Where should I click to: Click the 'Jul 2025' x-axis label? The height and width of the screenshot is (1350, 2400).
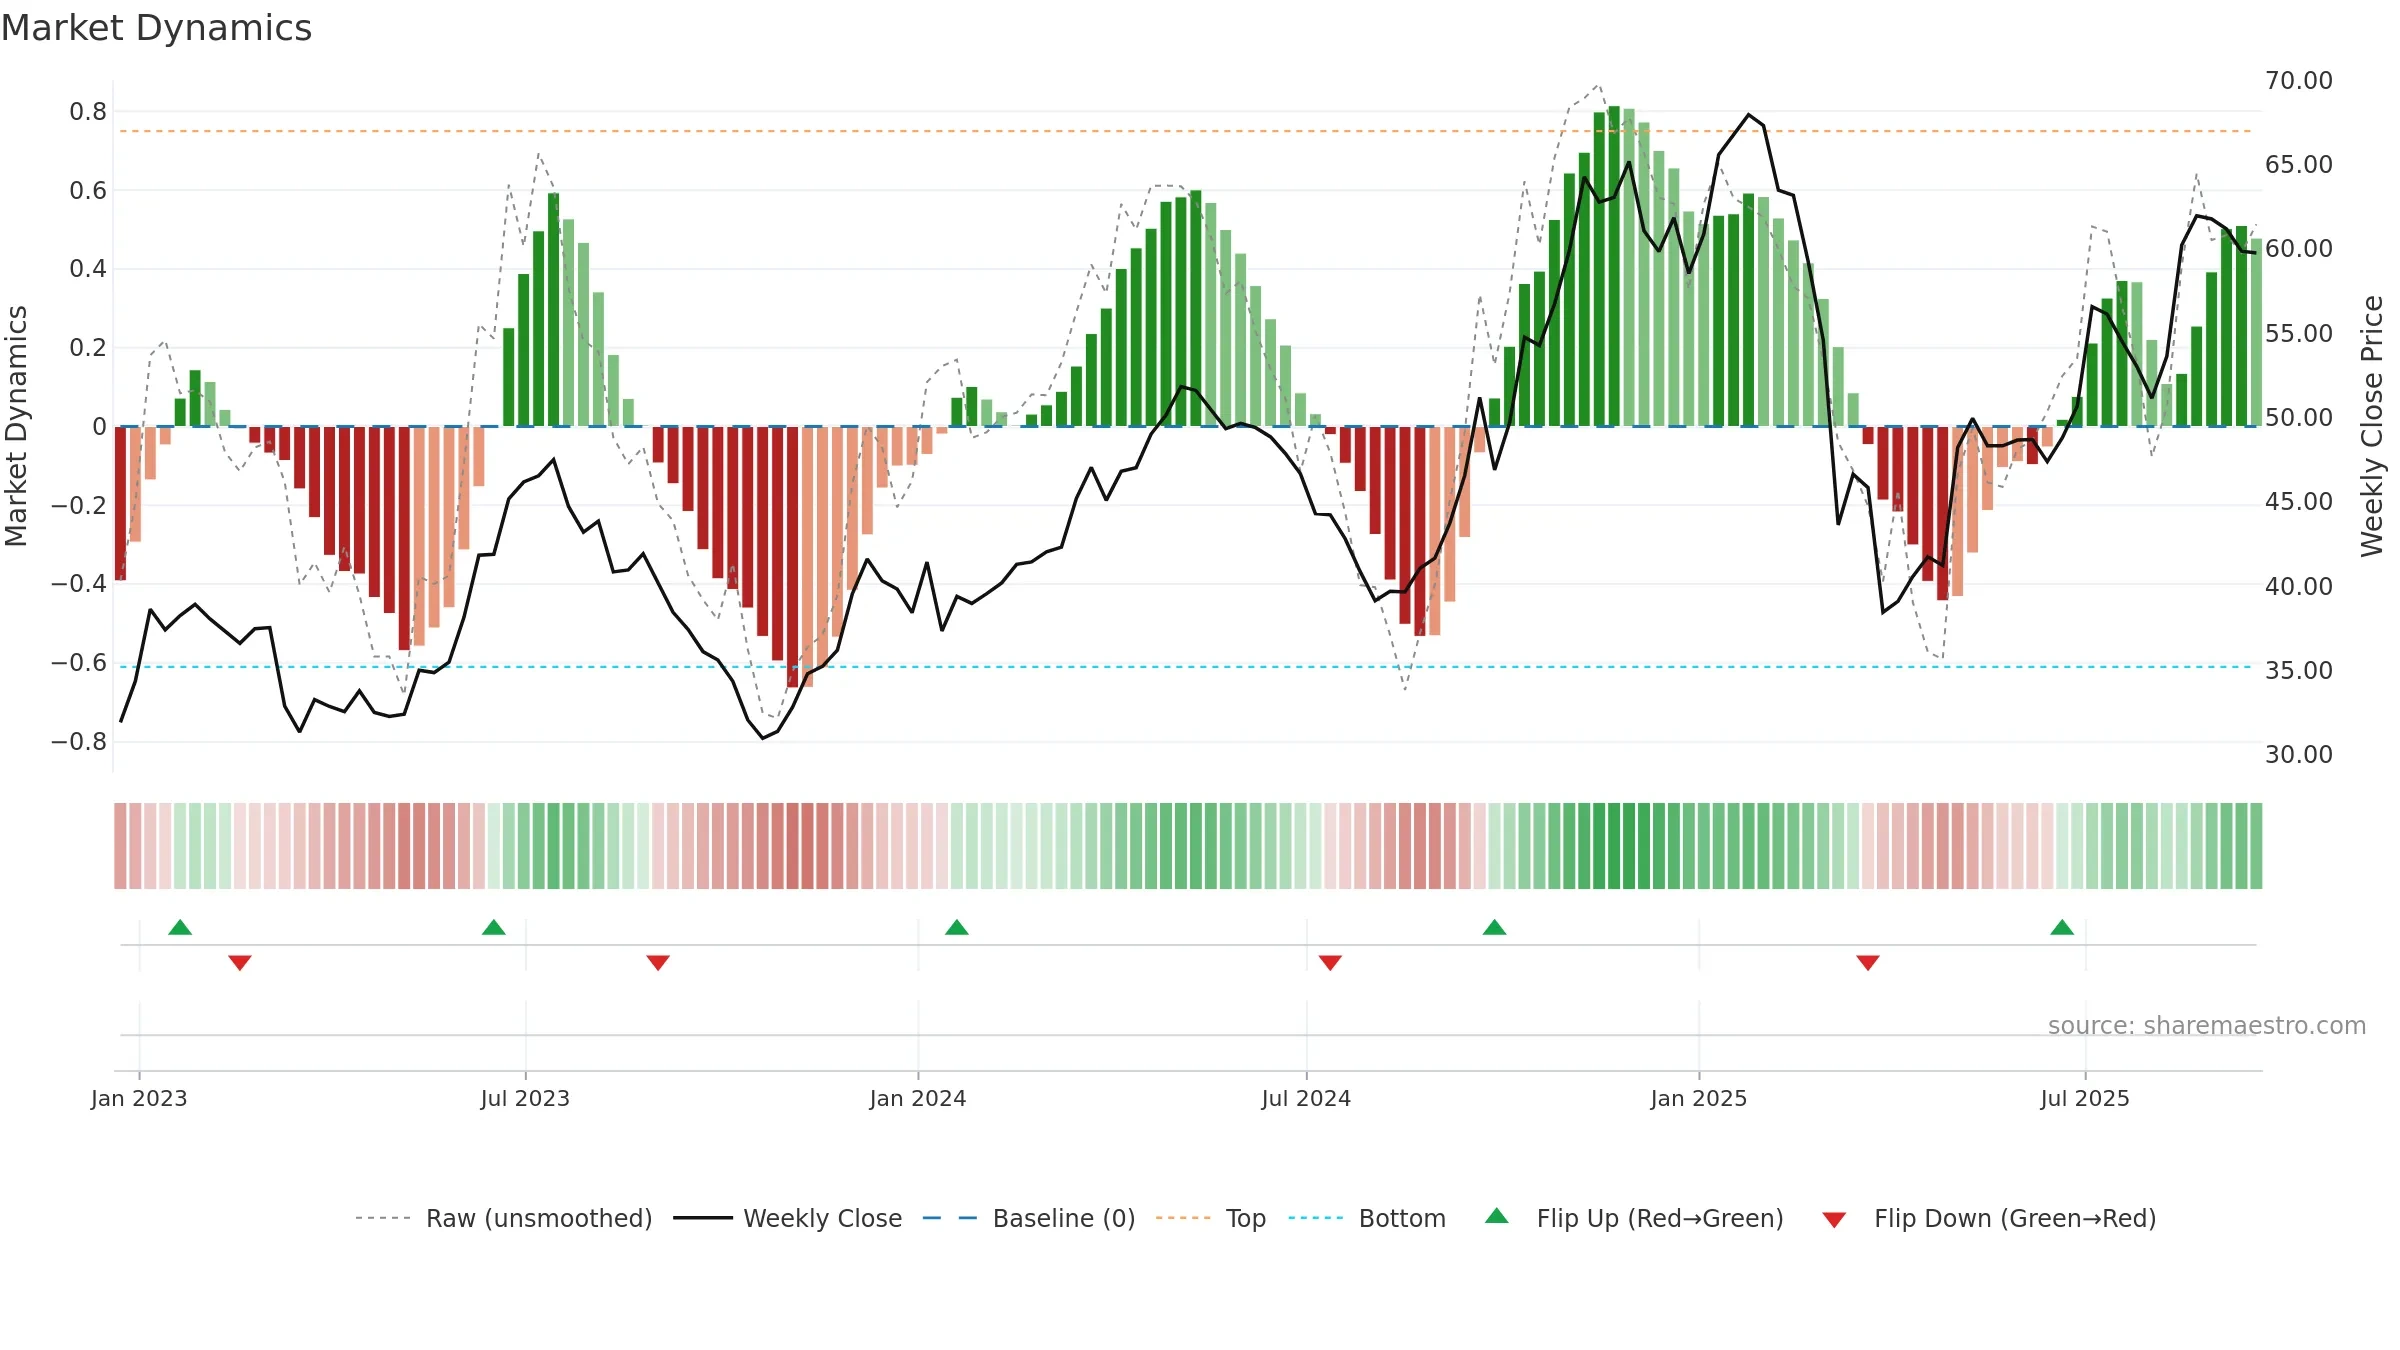[x=2085, y=1098]
